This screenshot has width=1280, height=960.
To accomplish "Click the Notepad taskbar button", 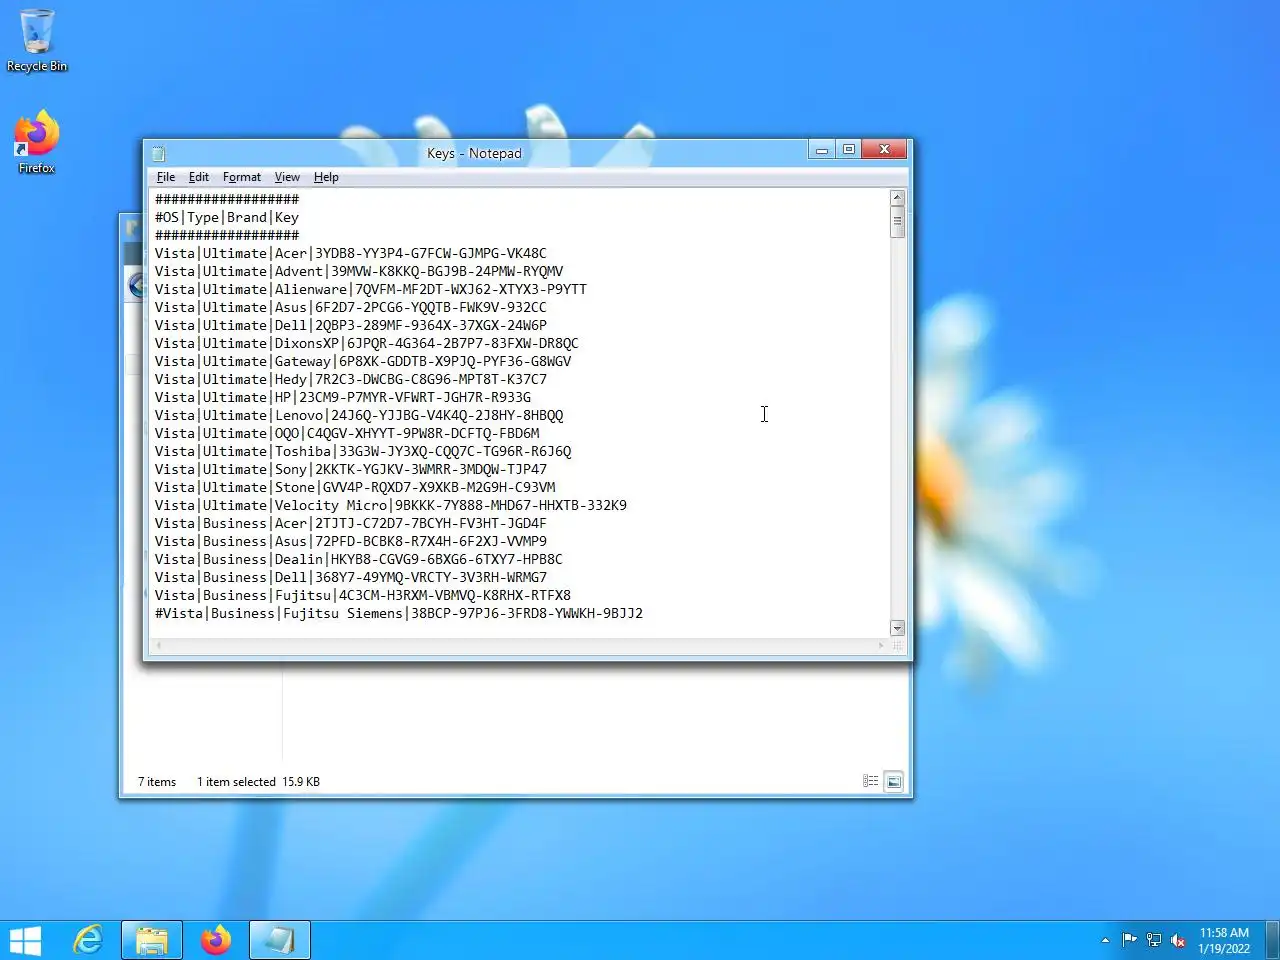I will pyautogui.click(x=279, y=940).
